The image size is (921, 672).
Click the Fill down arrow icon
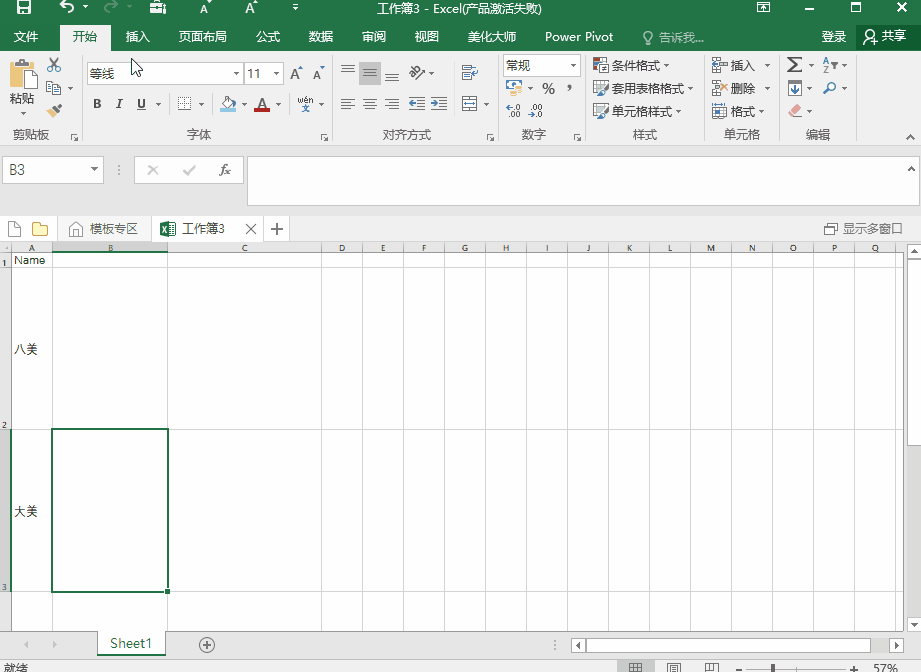point(795,88)
